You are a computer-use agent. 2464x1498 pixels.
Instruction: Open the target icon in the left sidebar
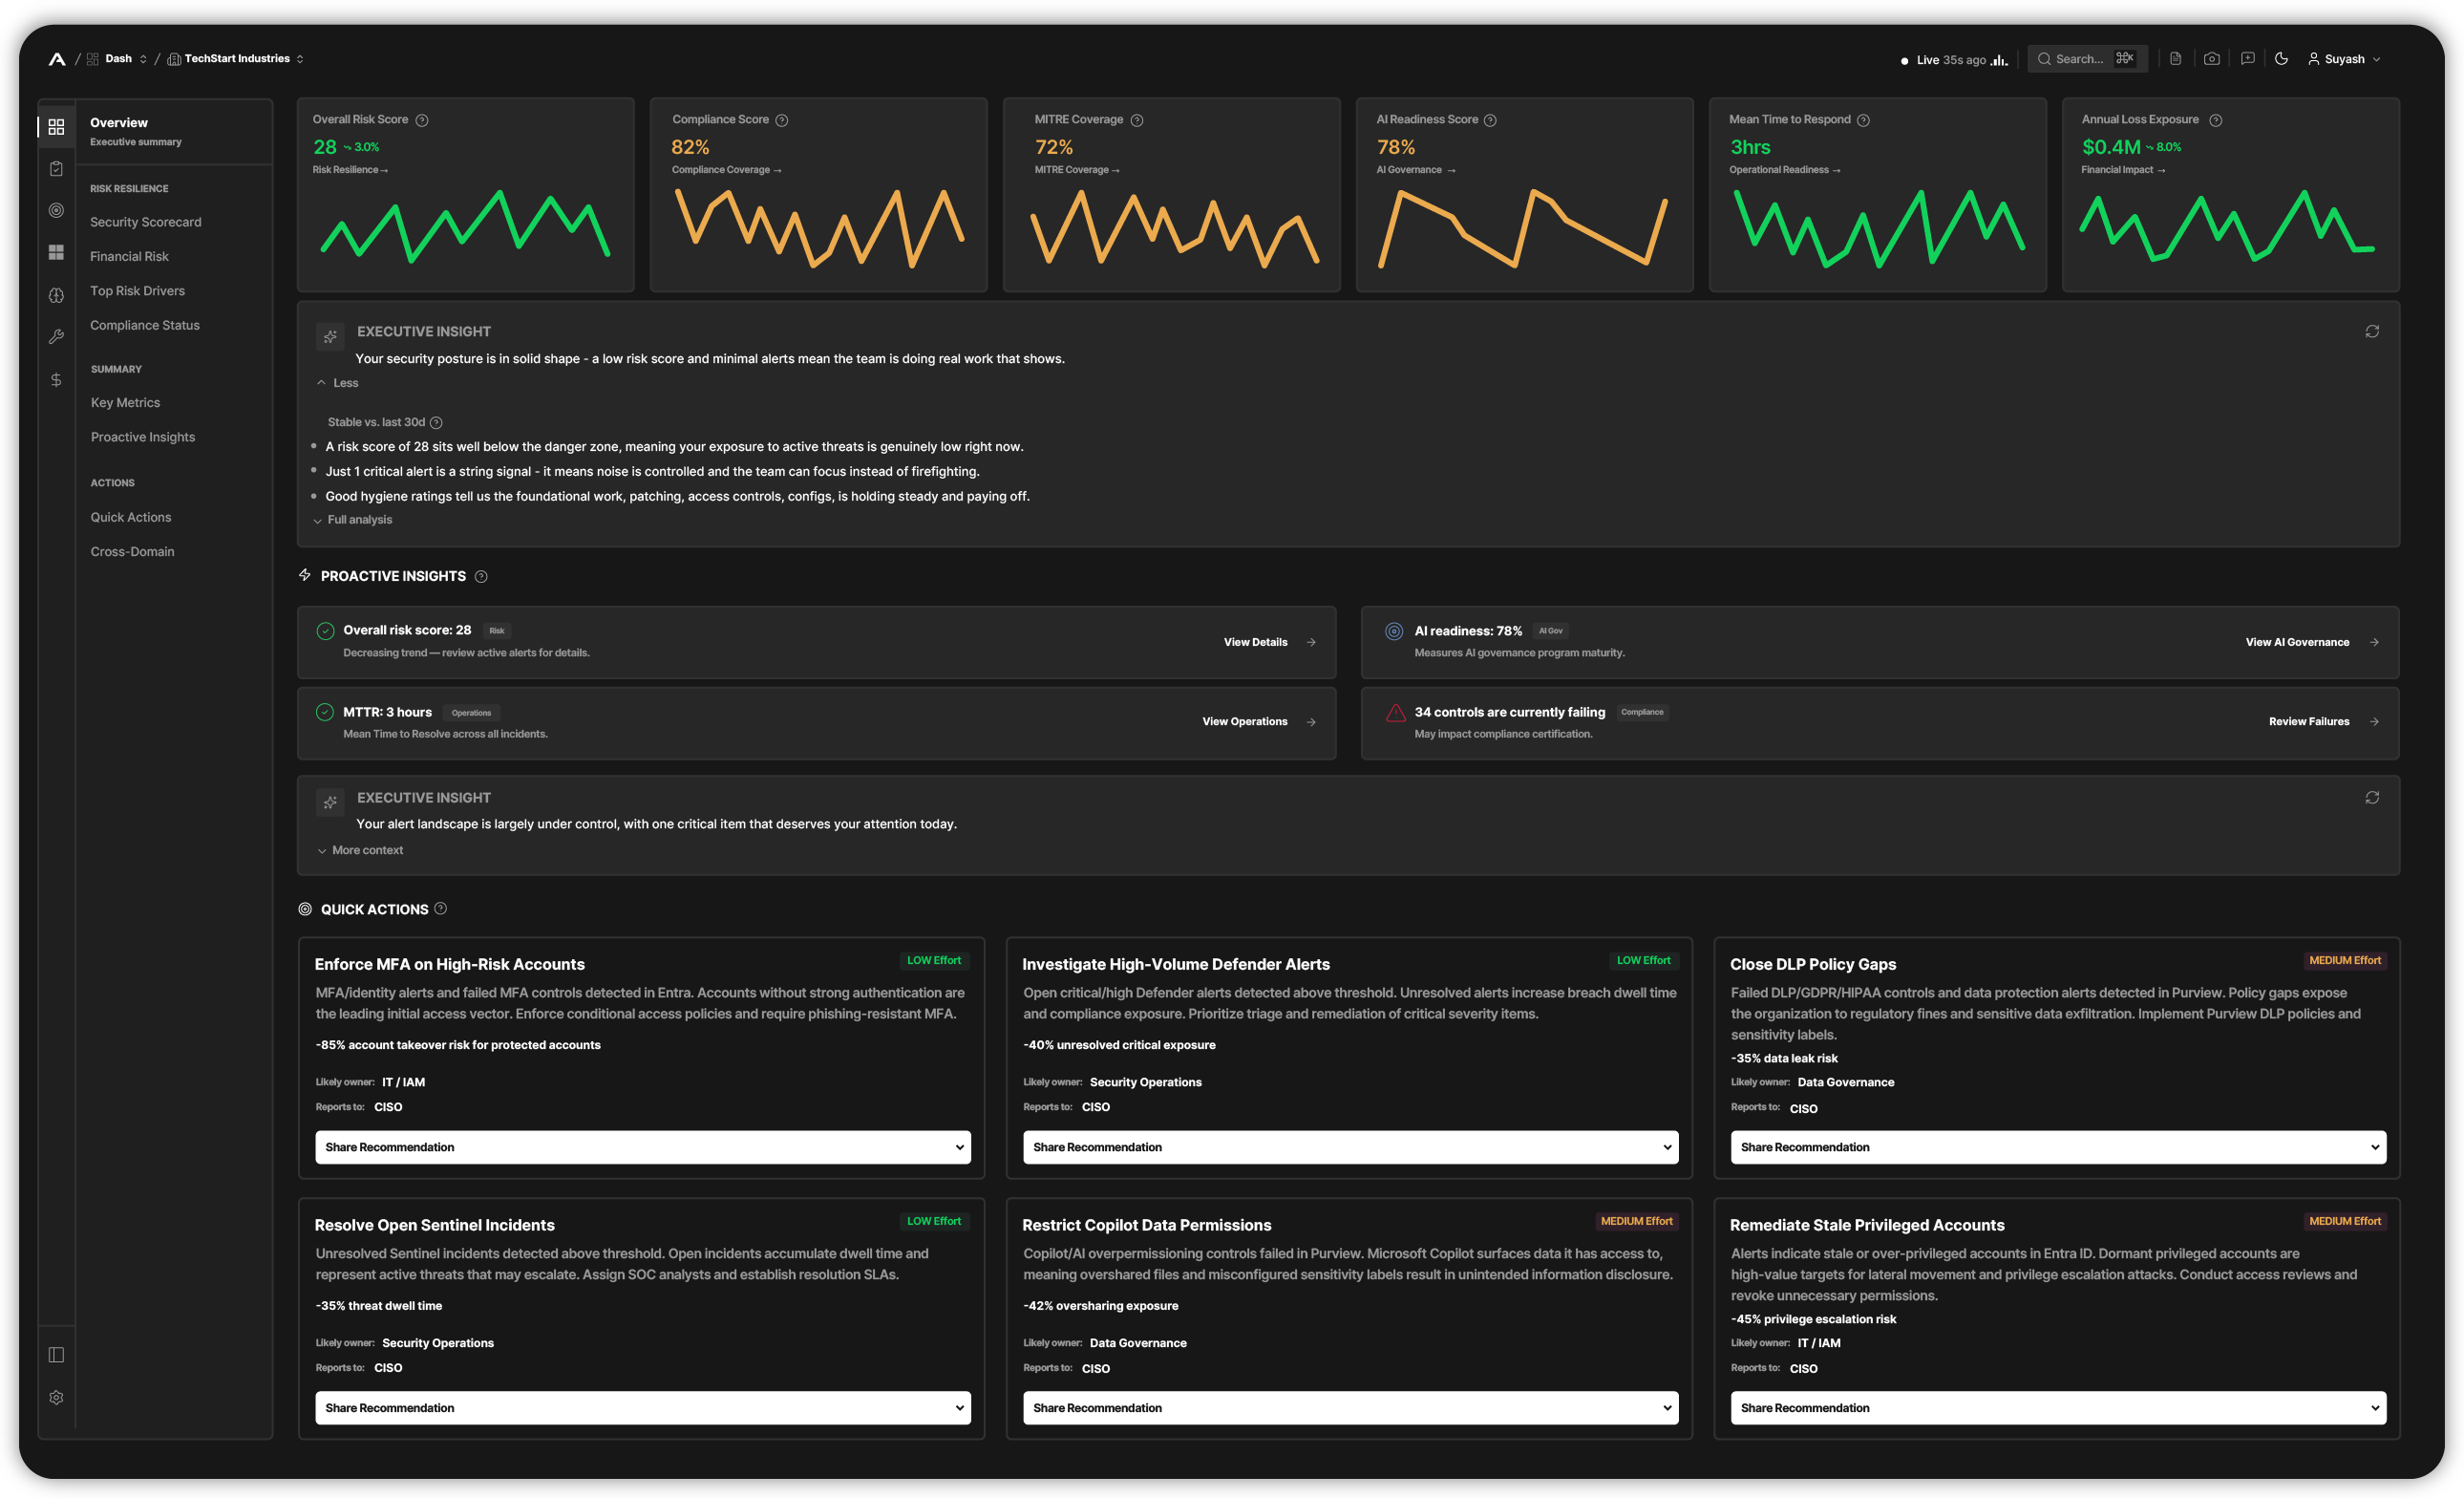[56, 211]
